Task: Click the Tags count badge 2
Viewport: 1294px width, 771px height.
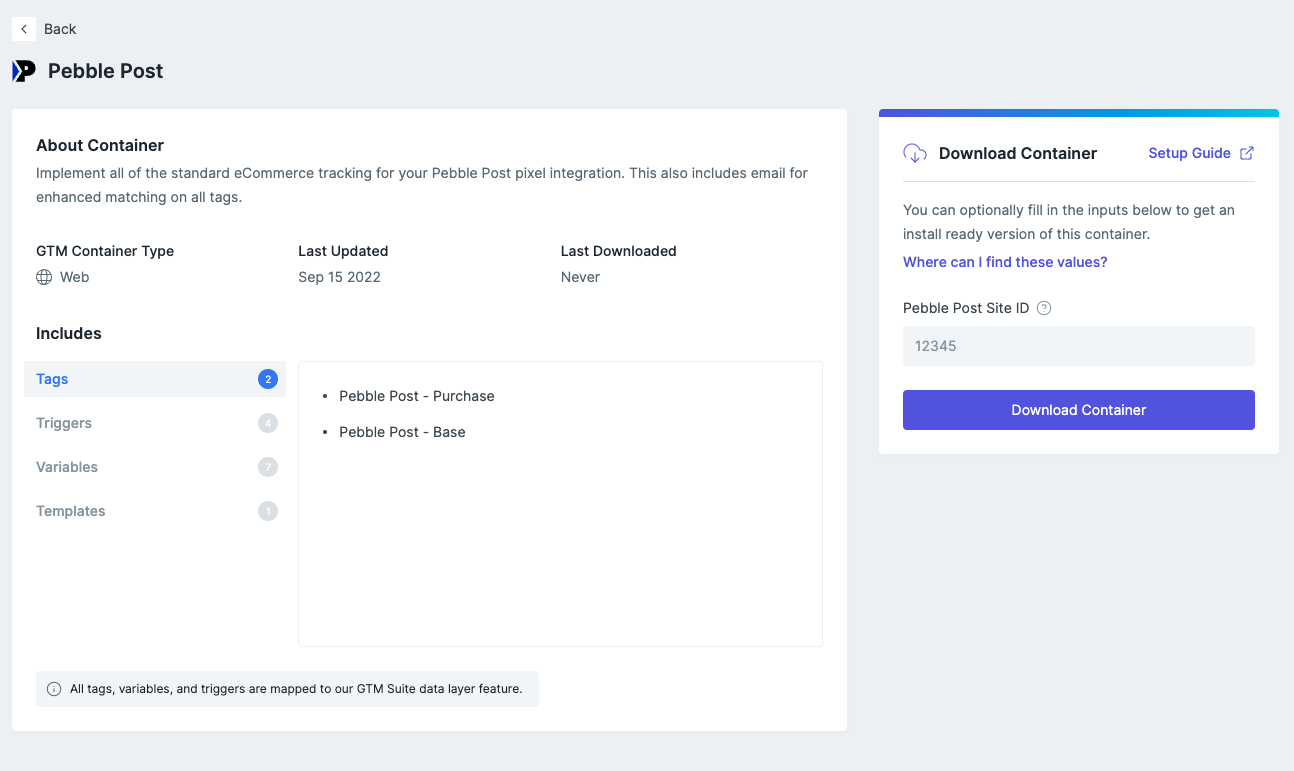Action: pos(268,379)
